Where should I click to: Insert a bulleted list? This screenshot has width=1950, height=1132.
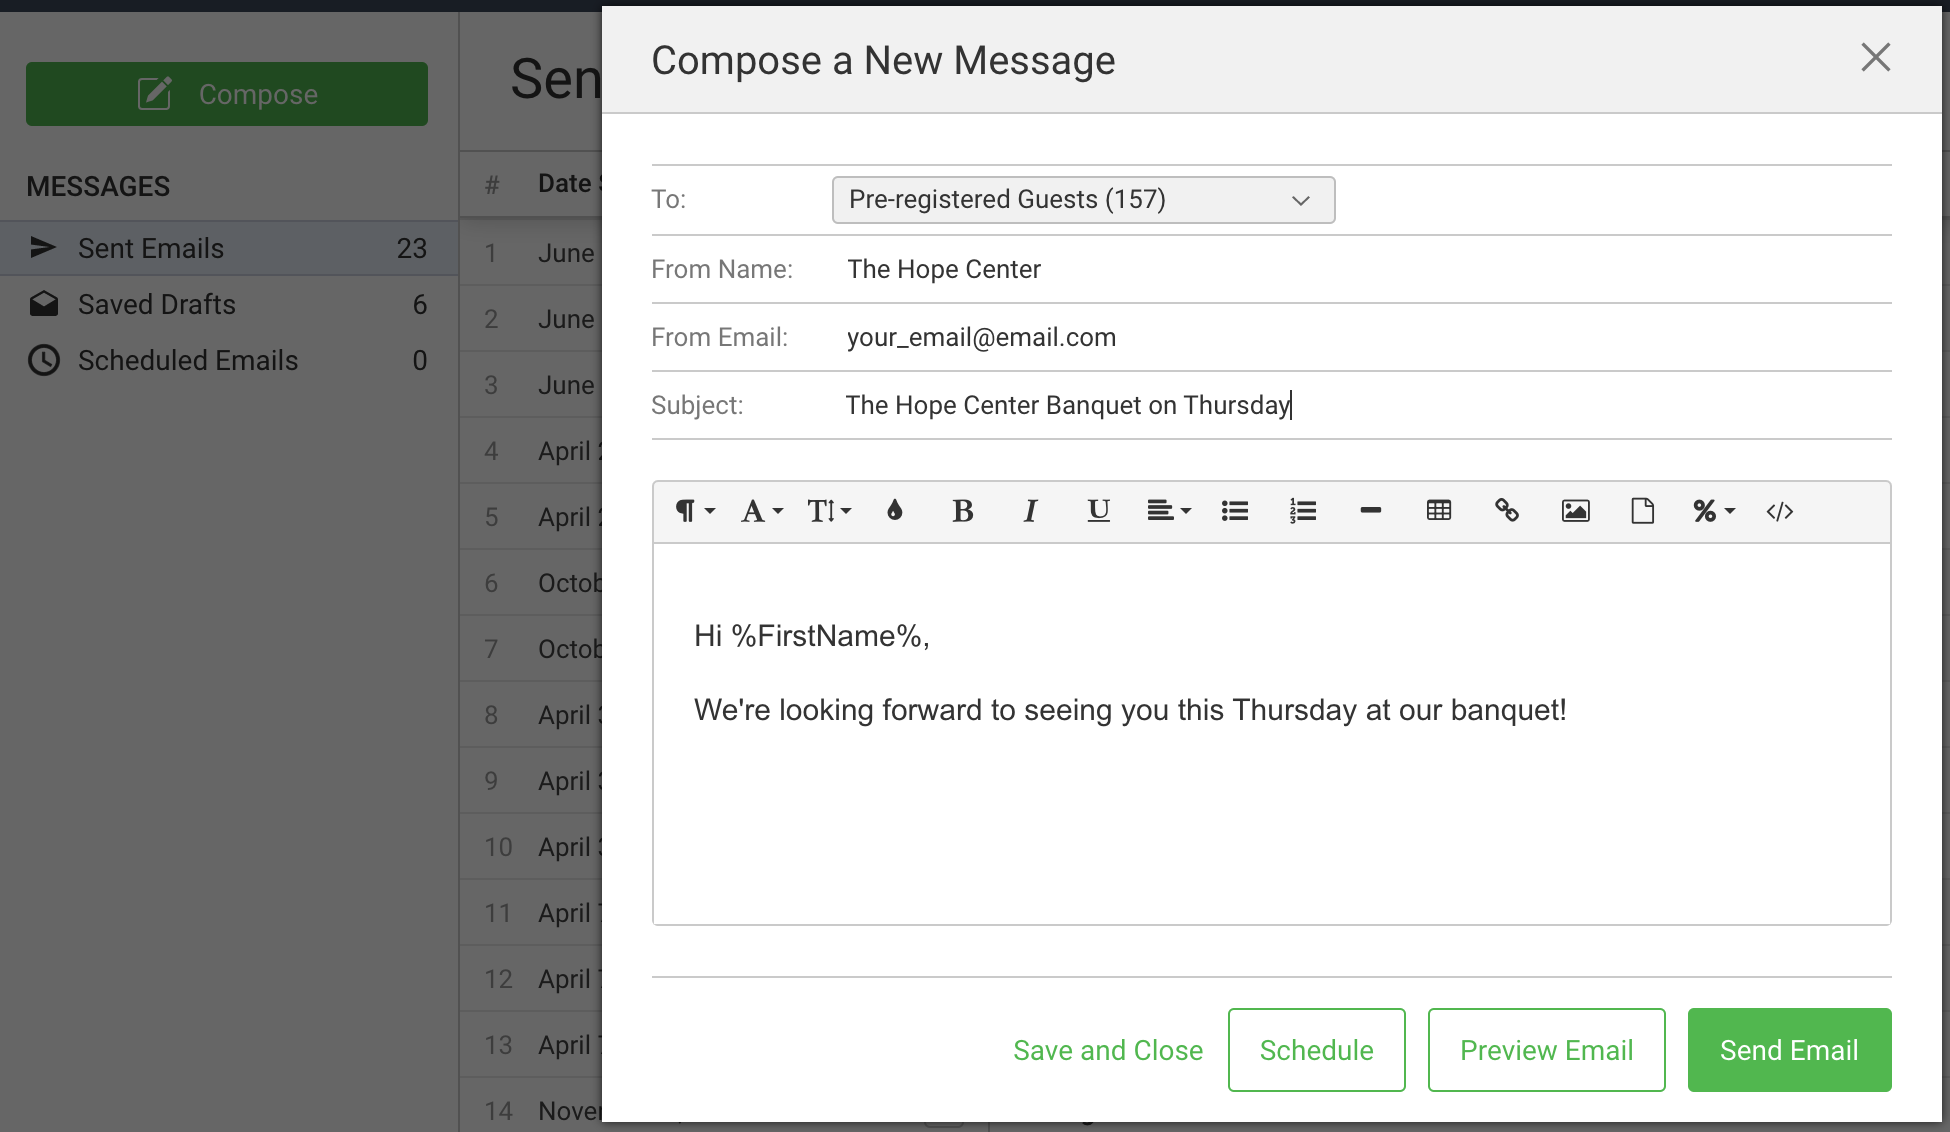(x=1235, y=511)
